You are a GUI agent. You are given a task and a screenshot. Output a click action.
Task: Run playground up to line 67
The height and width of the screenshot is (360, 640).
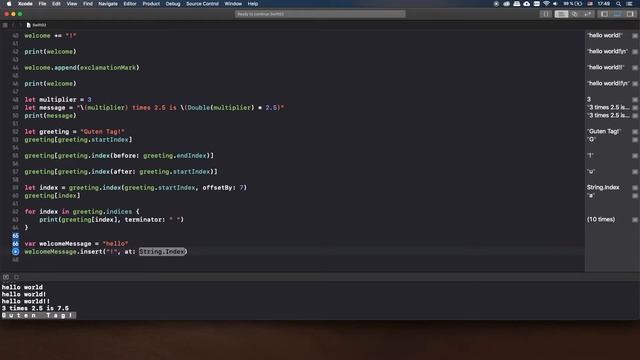16,252
